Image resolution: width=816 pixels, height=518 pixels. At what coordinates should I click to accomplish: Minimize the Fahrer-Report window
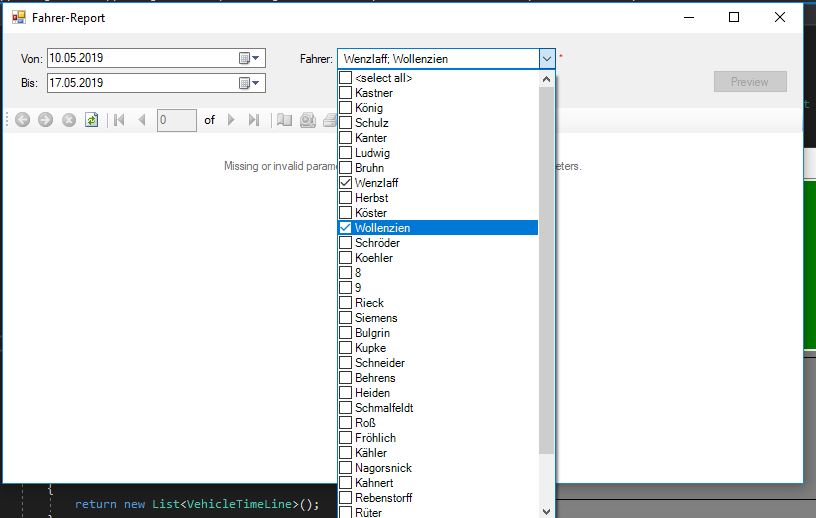pyautogui.click(x=689, y=17)
